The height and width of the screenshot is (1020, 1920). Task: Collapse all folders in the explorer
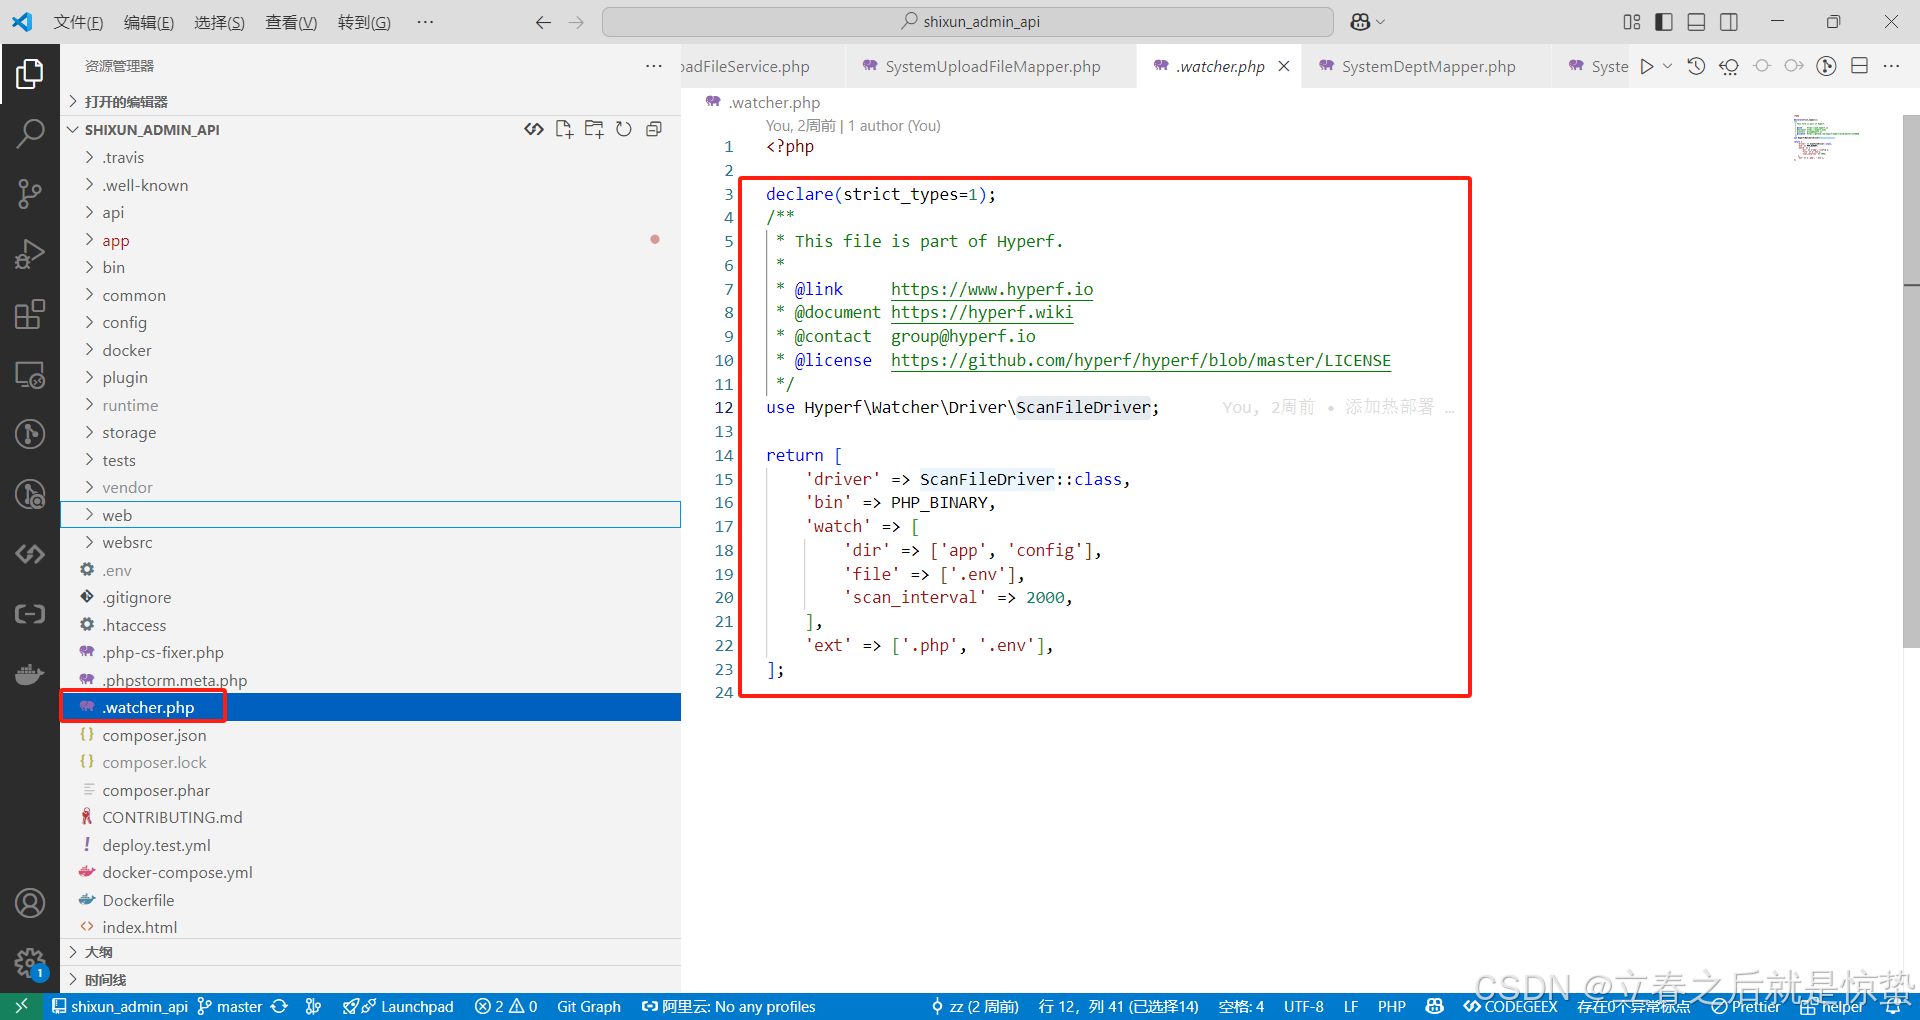tap(653, 128)
